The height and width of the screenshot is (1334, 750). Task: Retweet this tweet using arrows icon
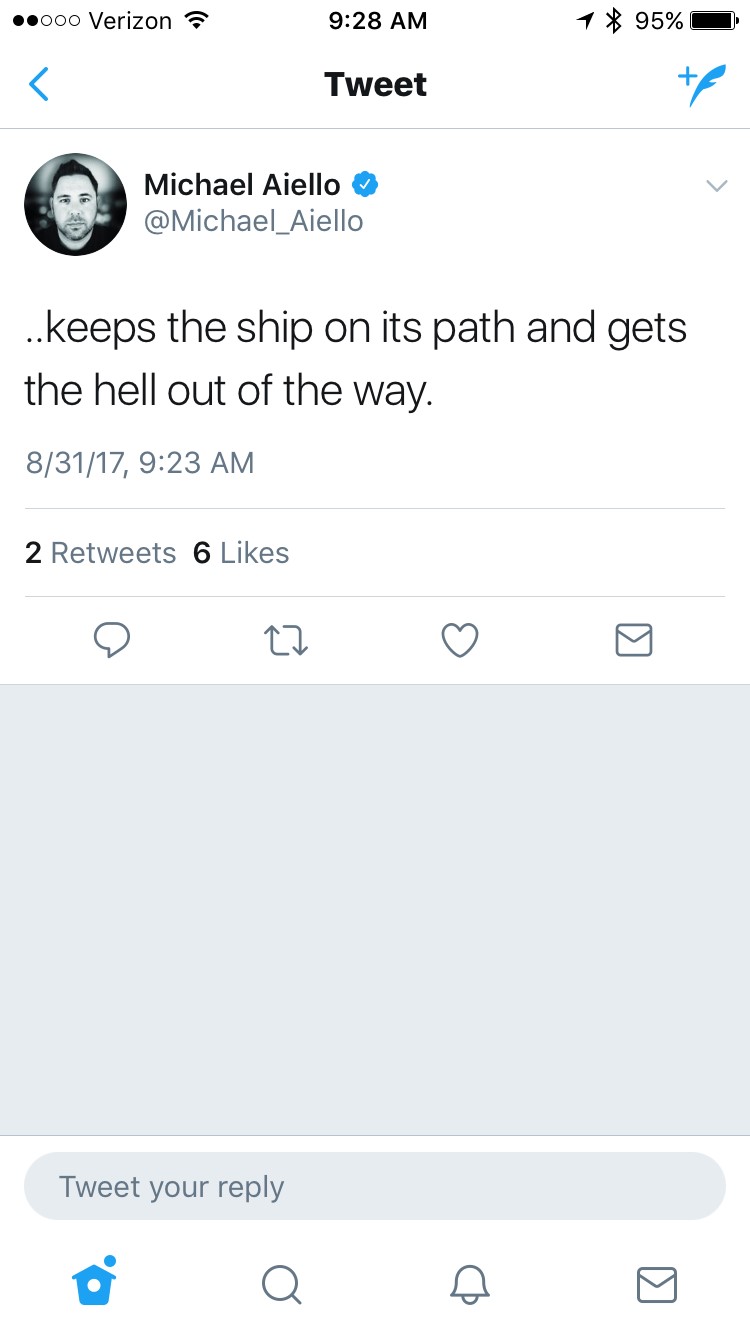pyautogui.click(x=286, y=640)
